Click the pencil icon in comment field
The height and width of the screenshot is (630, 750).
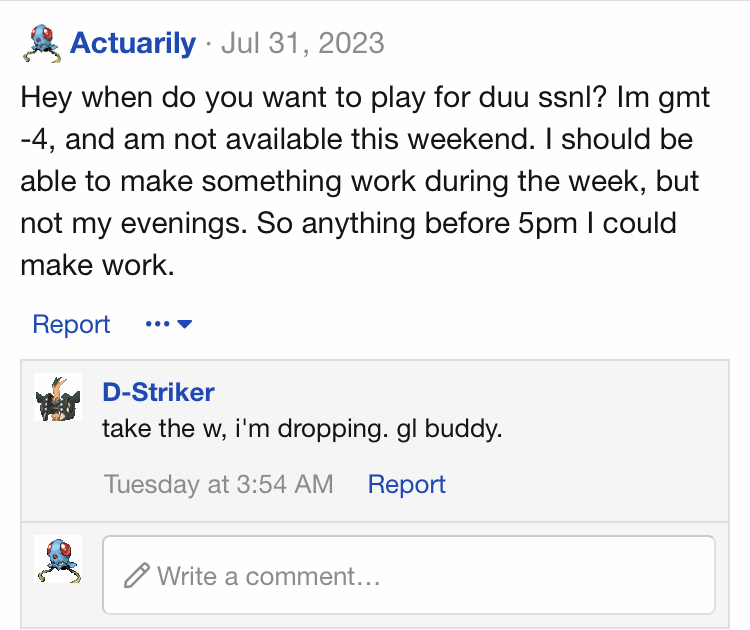[x=137, y=575]
